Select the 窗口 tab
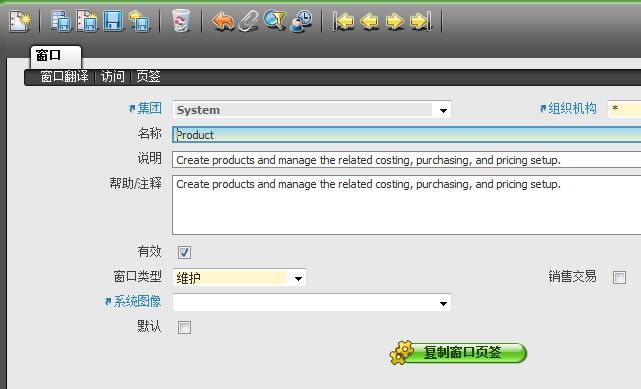 coord(56,56)
